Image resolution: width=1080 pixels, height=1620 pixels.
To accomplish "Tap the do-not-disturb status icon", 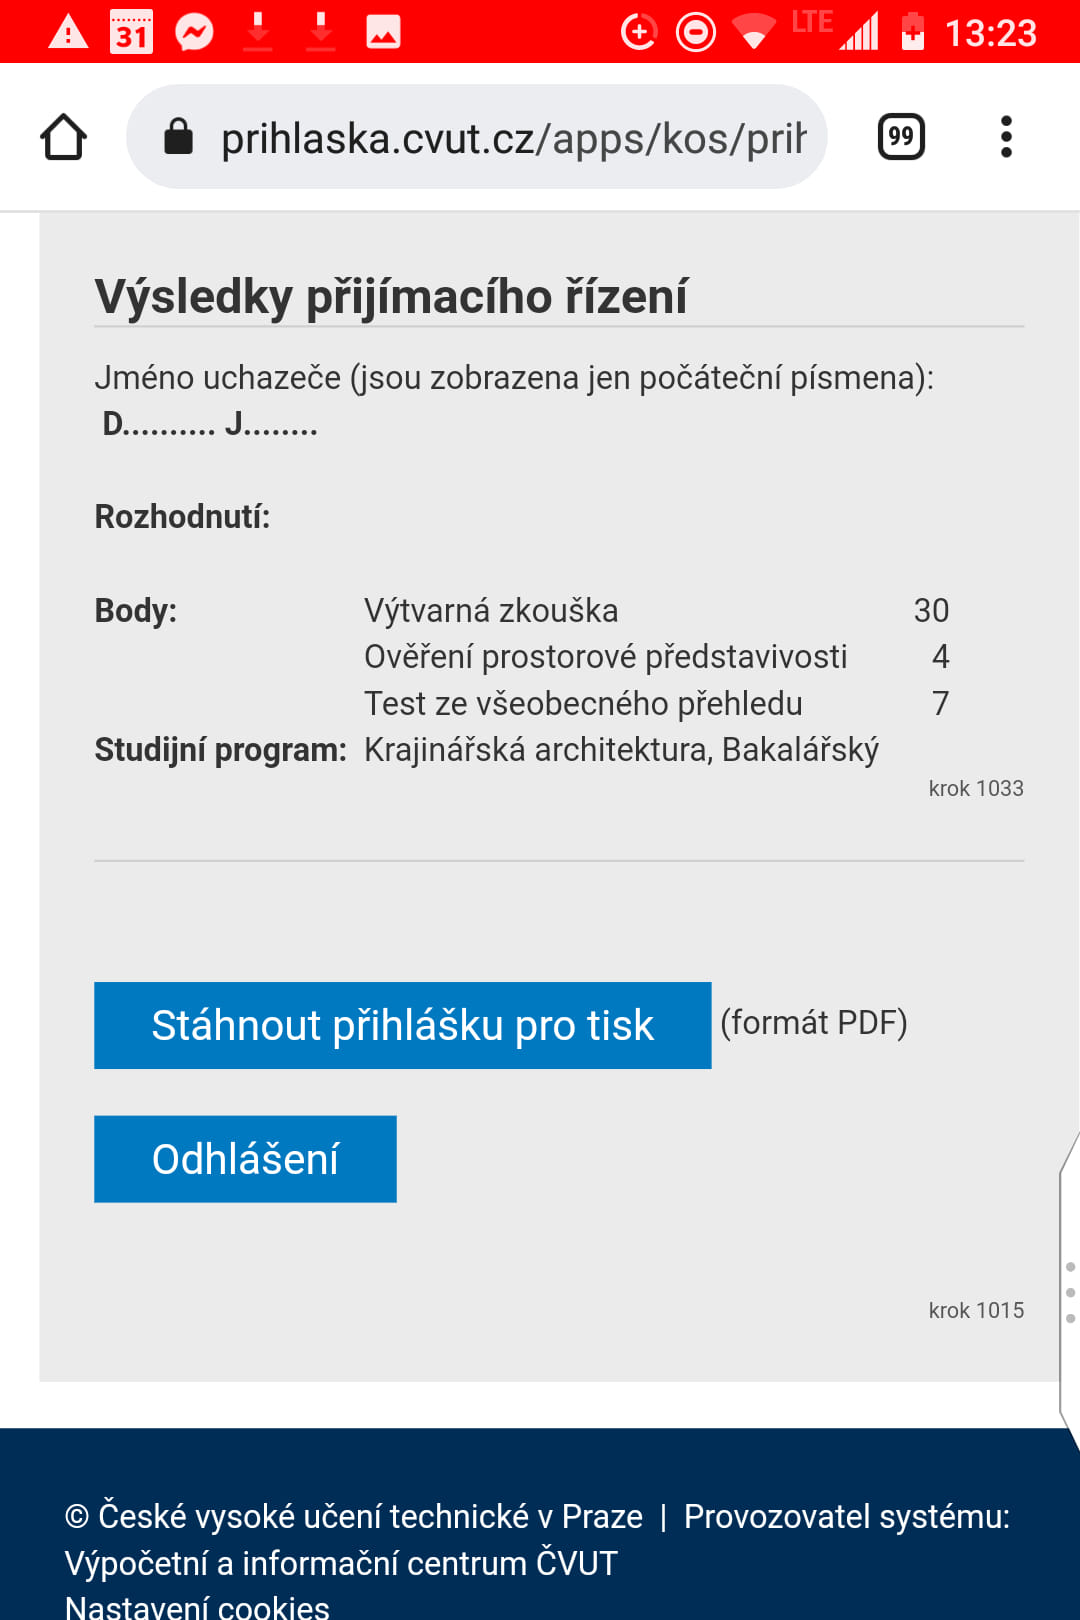I will point(696,32).
